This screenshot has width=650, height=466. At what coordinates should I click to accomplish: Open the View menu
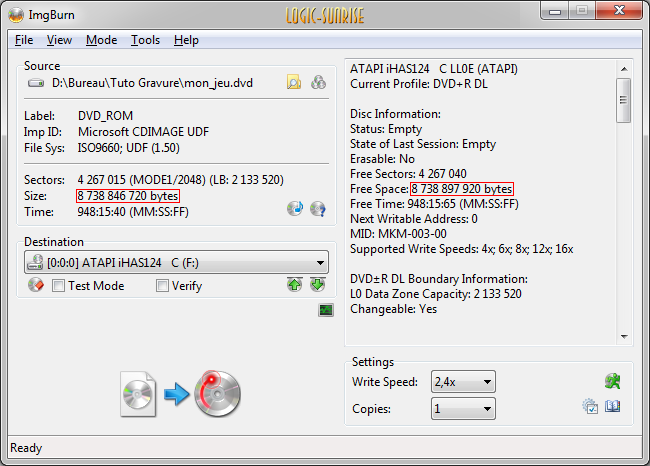(59, 40)
